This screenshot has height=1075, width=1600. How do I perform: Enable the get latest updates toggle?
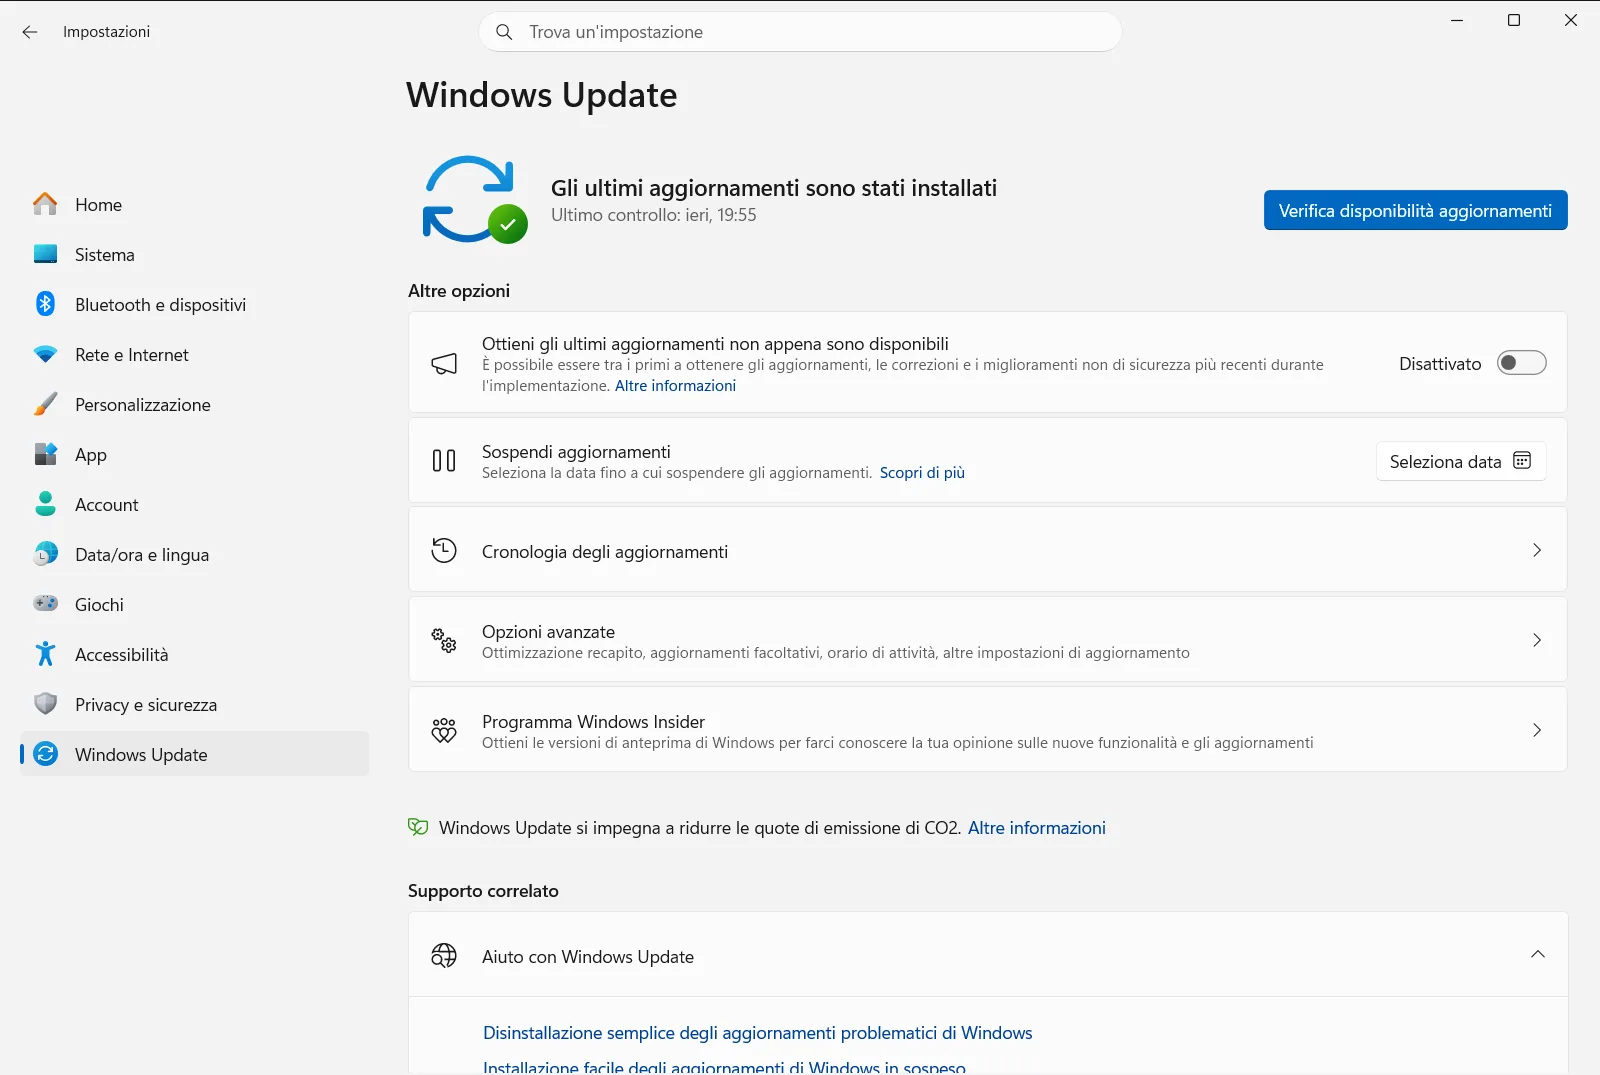coord(1521,363)
